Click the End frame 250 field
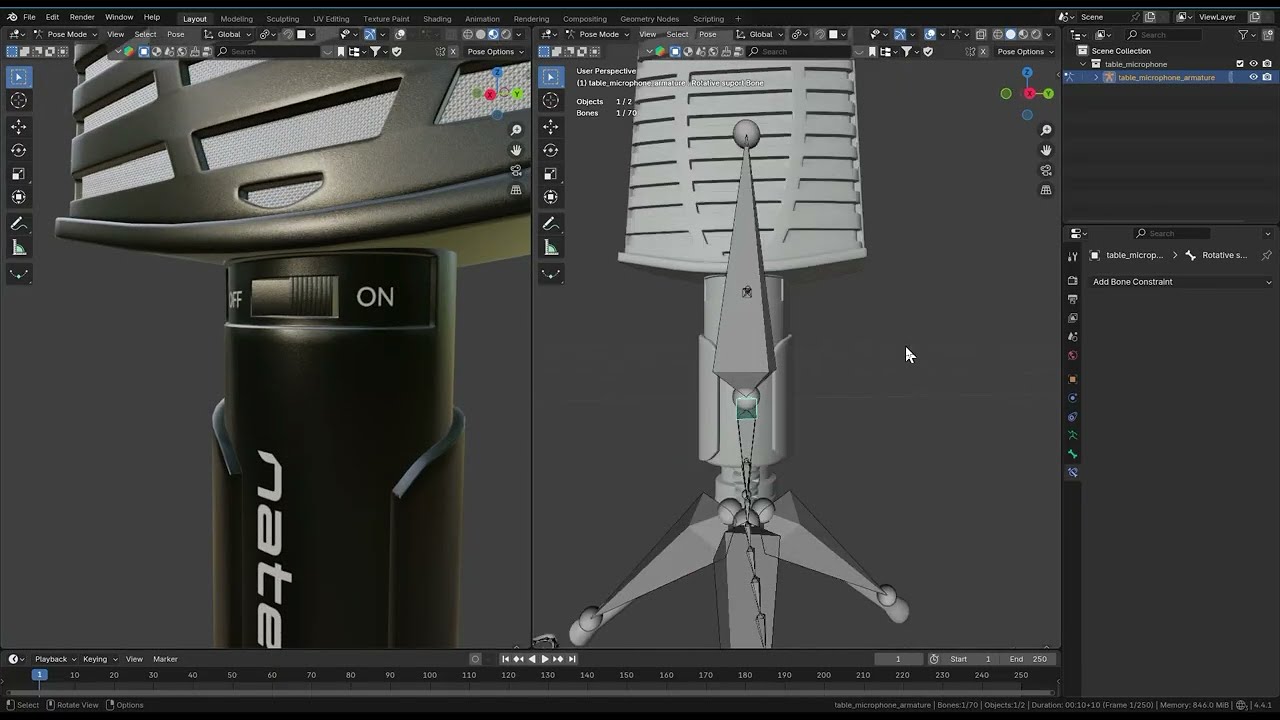 pyautogui.click(x=1029, y=659)
